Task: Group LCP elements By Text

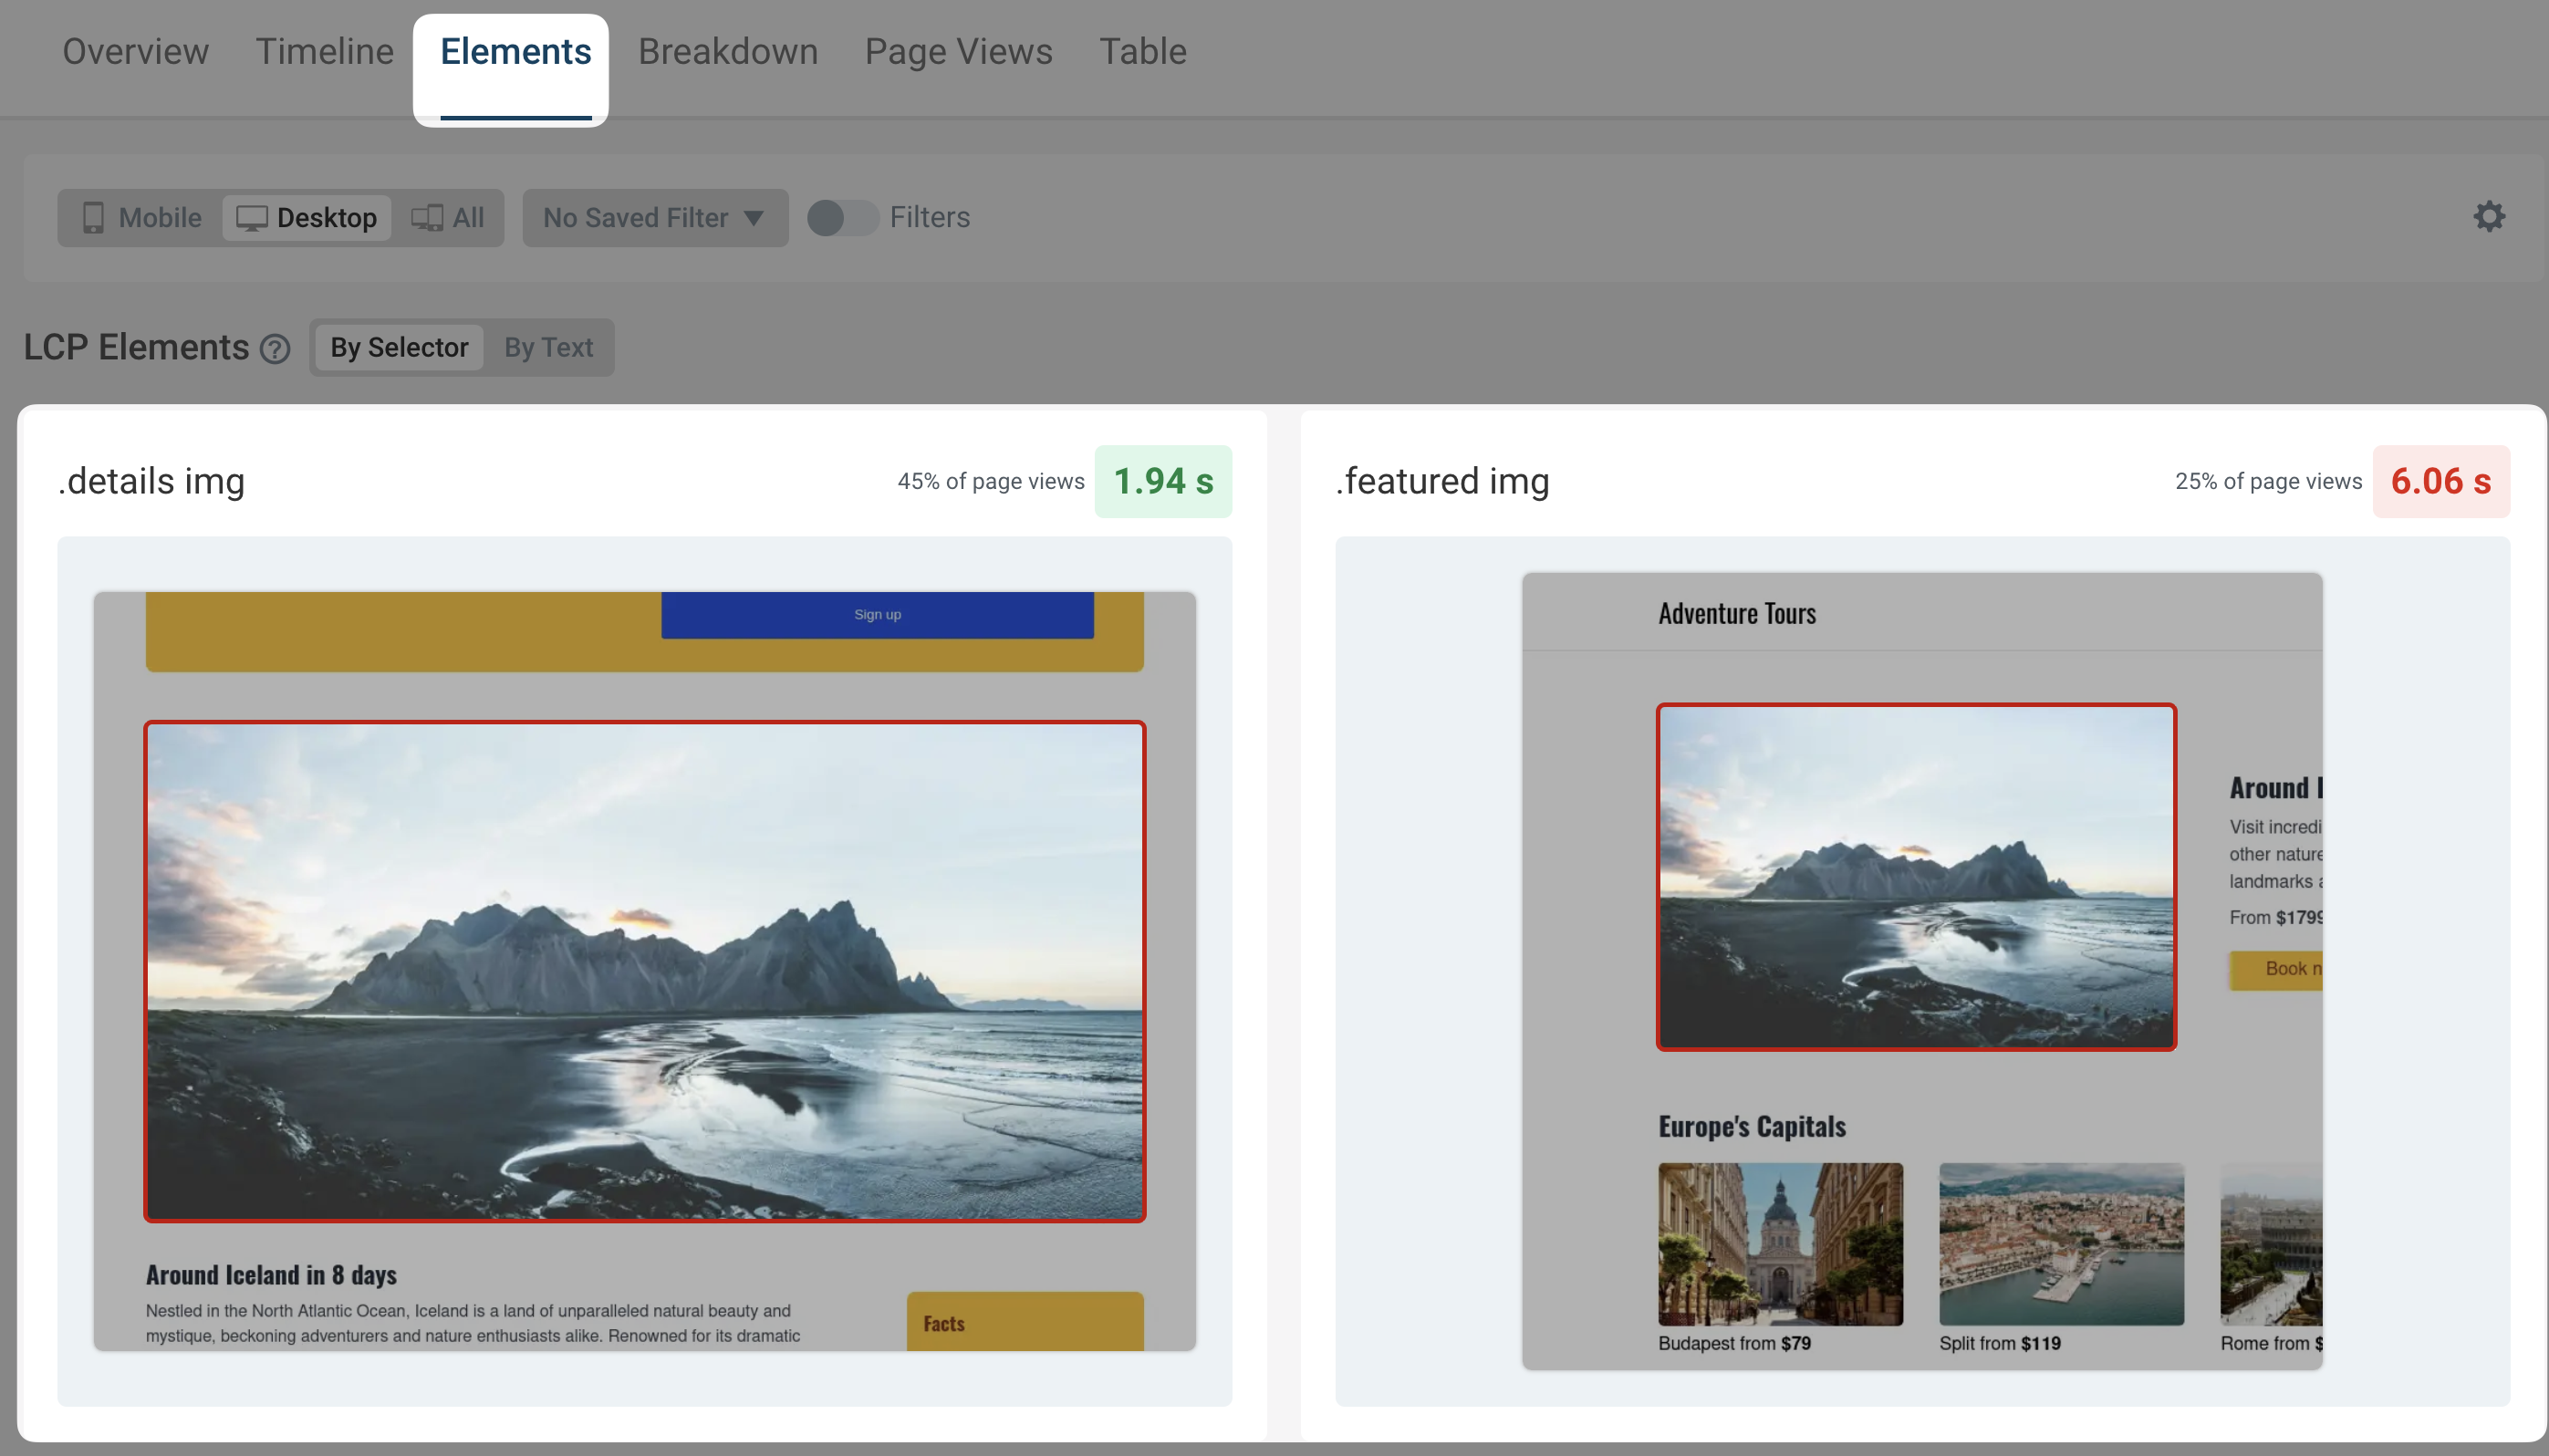Action: 548,347
